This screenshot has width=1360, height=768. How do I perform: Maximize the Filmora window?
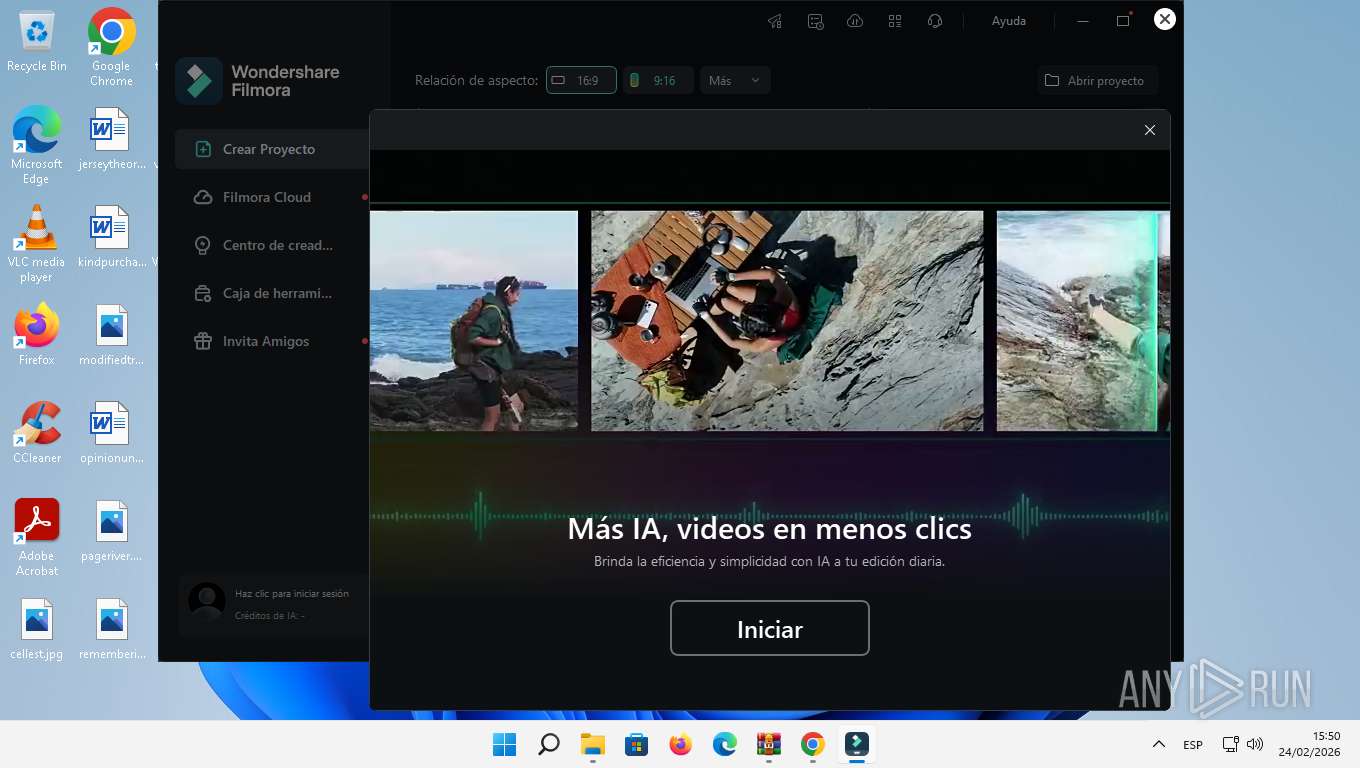pos(1123,21)
